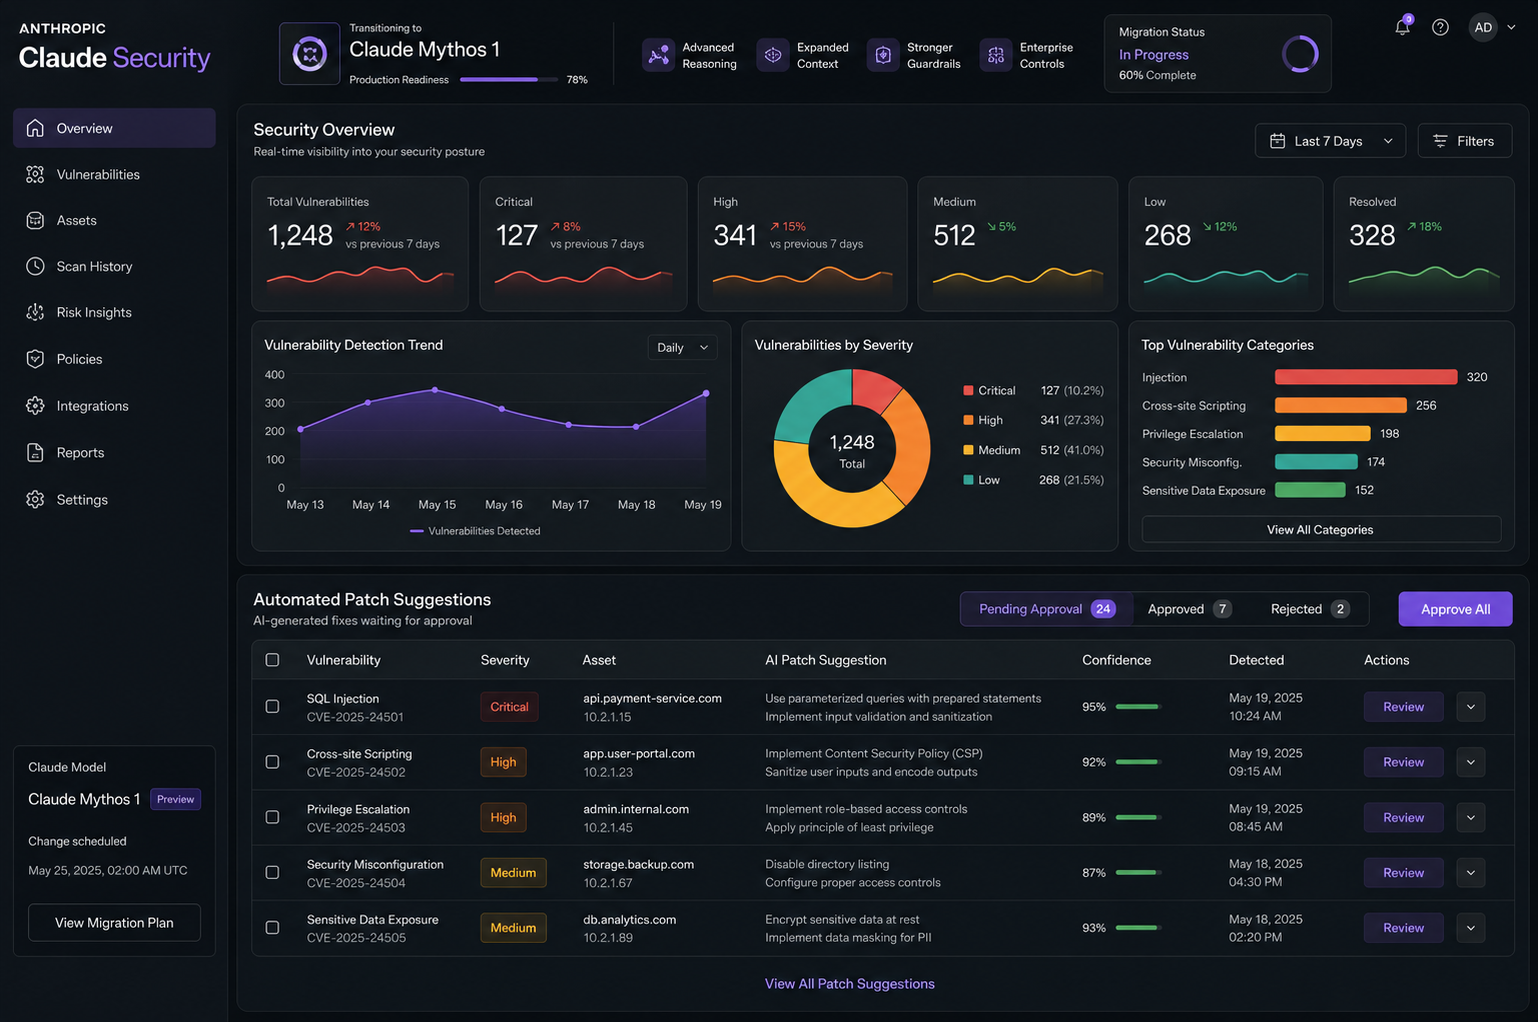Click the Injection category bar
This screenshot has width=1538, height=1022.
pyautogui.click(x=1366, y=377)
